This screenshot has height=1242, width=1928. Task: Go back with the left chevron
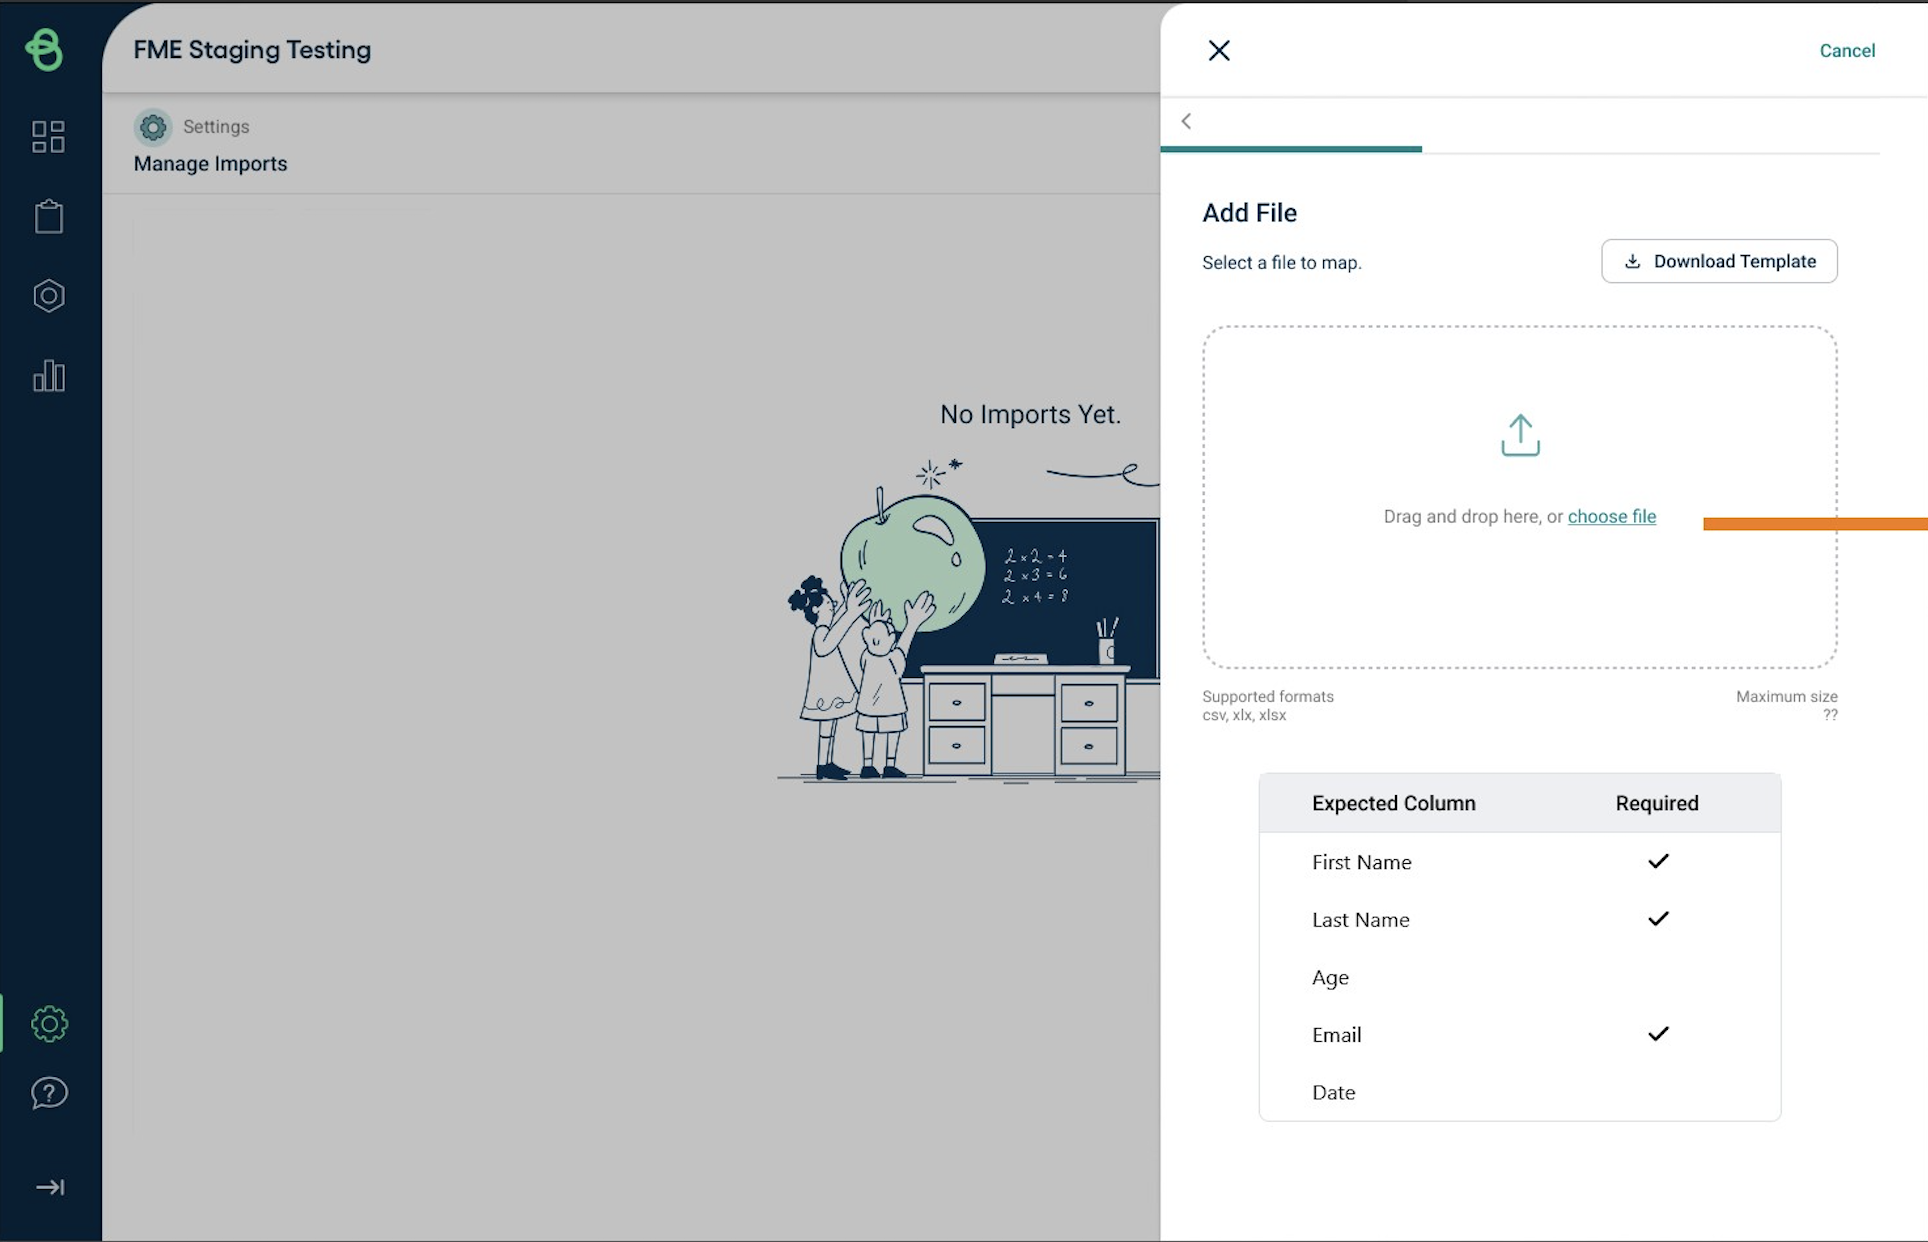(1186, 121)
